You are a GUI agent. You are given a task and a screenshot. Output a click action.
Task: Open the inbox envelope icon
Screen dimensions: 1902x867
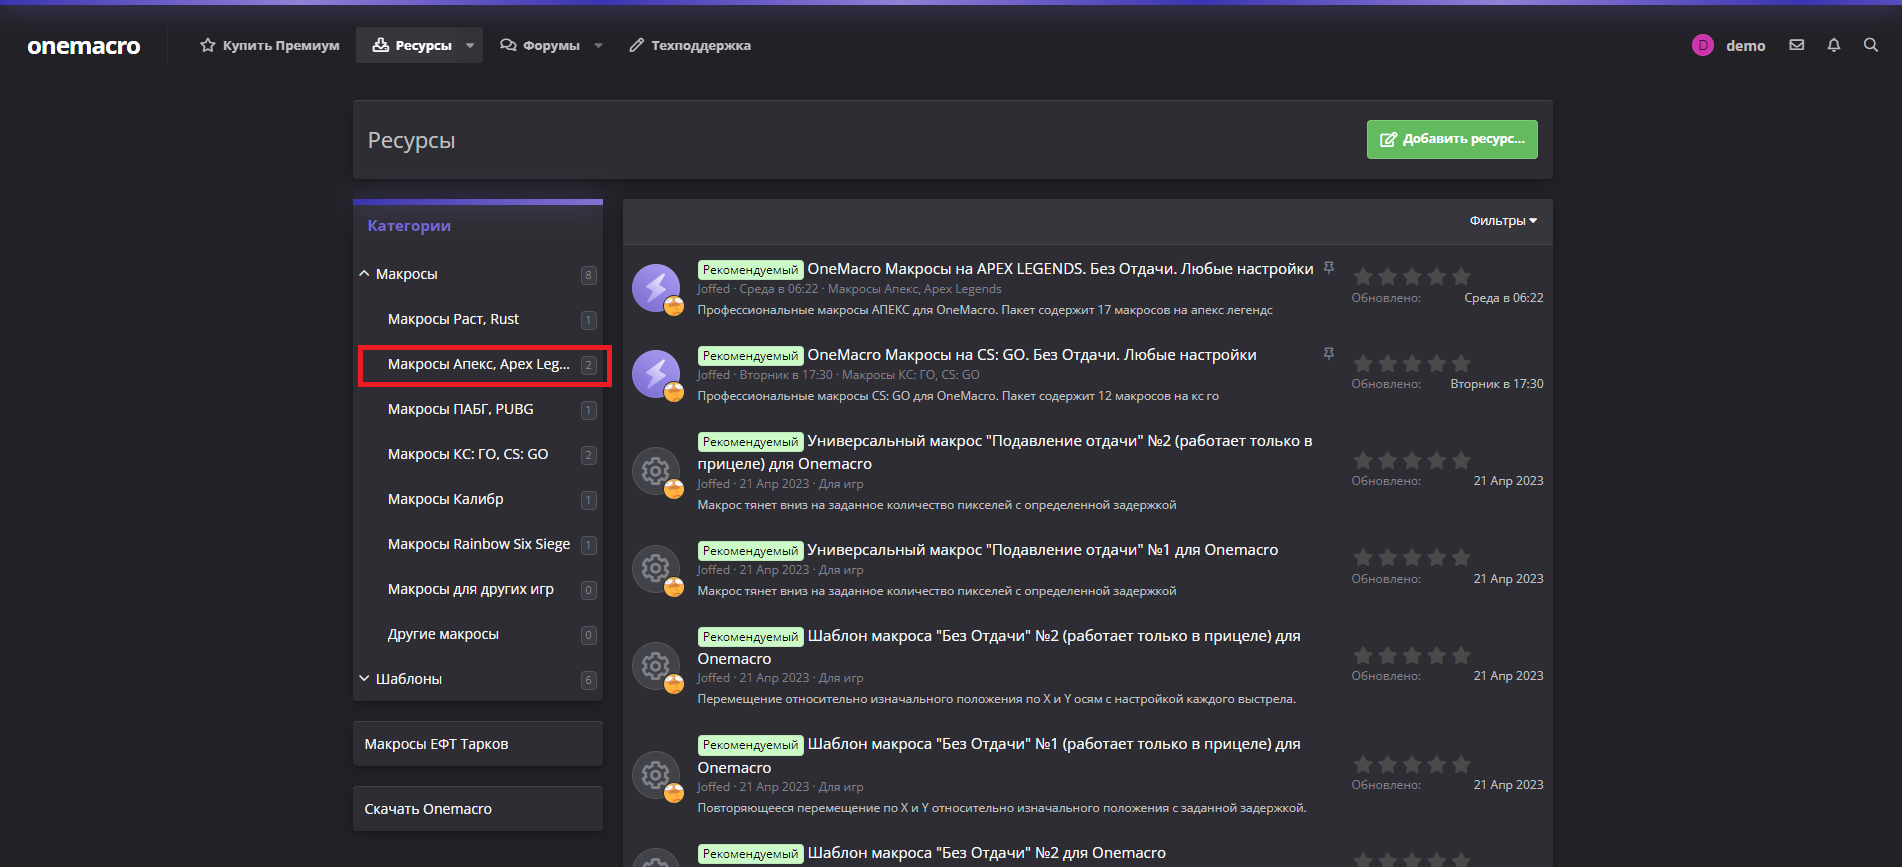1796,45
